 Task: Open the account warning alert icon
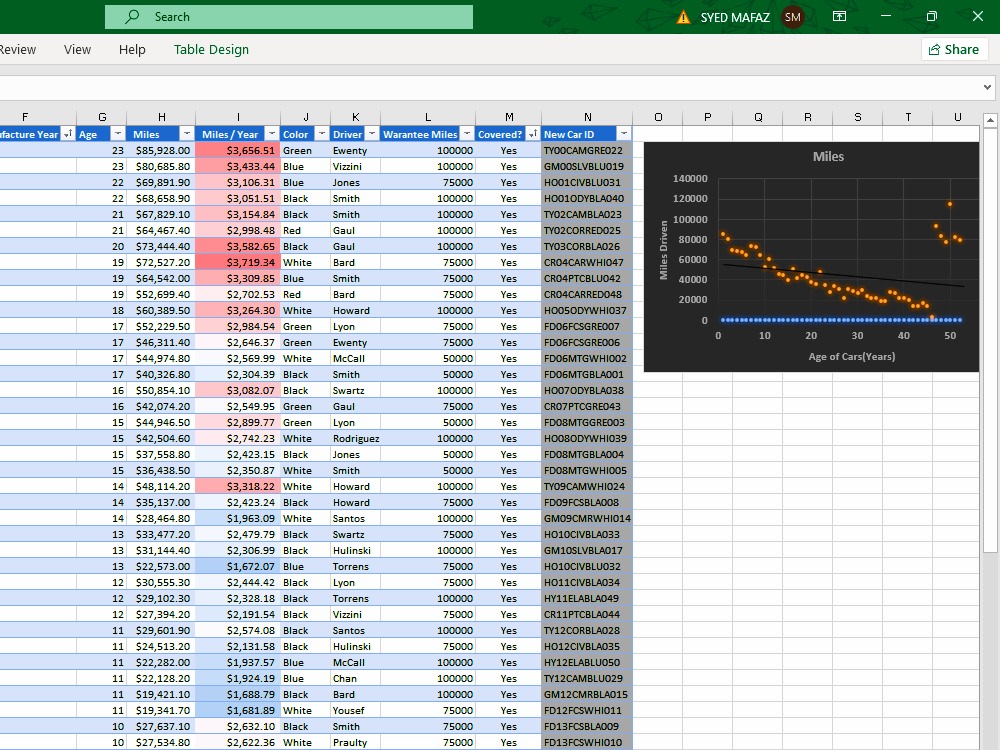point(683,17)
